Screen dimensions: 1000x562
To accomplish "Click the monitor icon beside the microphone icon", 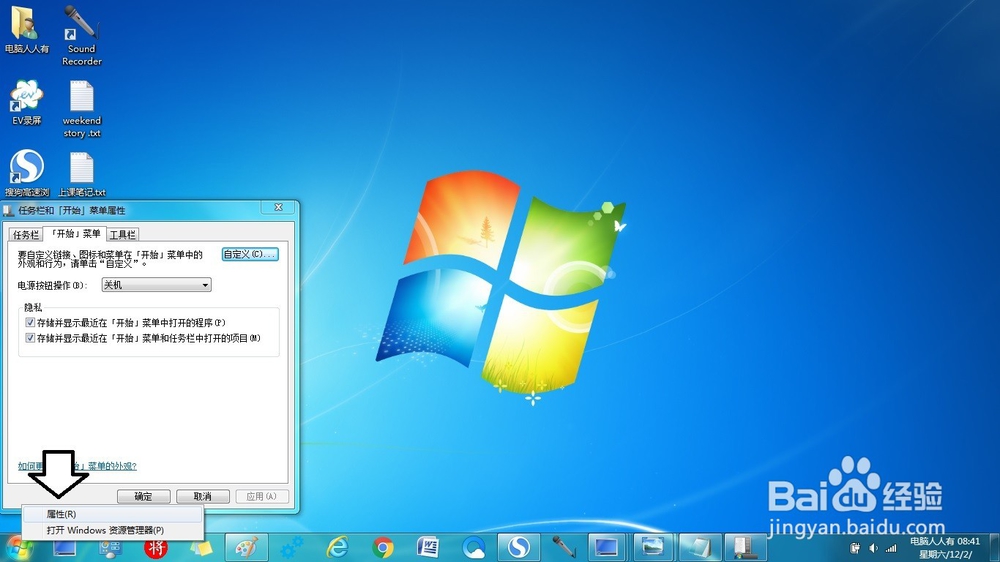I will [606, 547].
